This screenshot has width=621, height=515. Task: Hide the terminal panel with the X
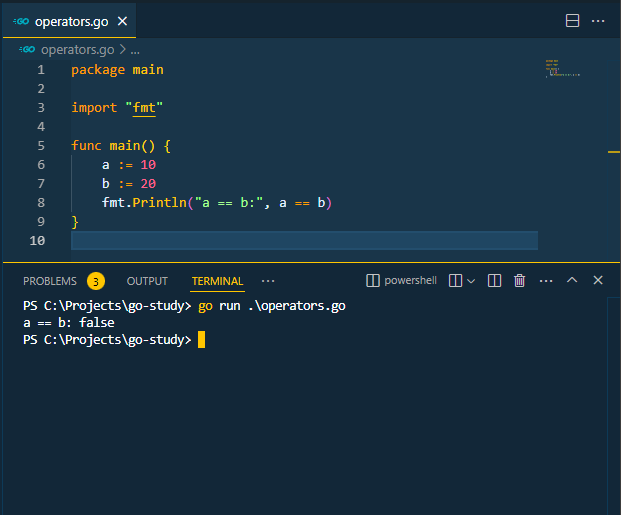point(598,281)
